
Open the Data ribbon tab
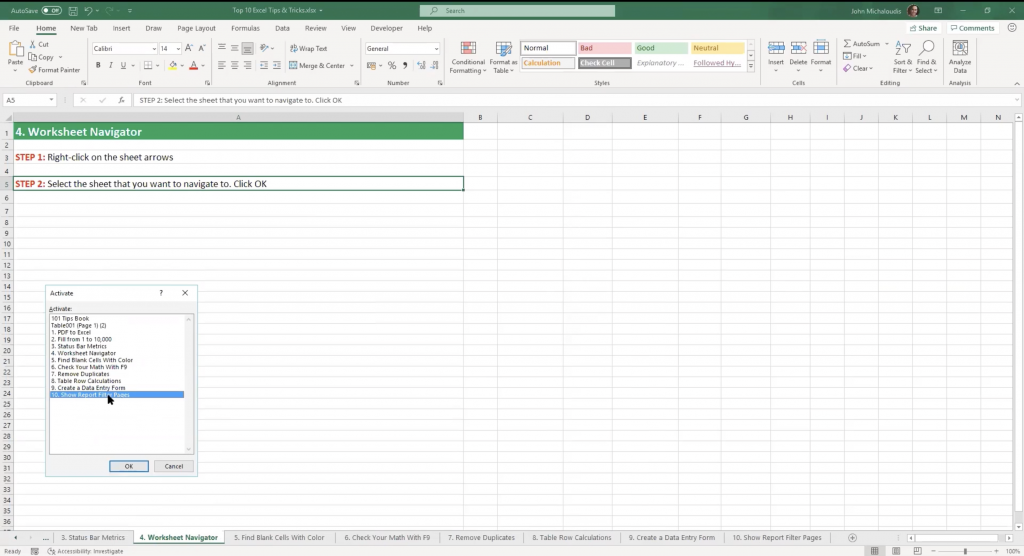point(282,28)
